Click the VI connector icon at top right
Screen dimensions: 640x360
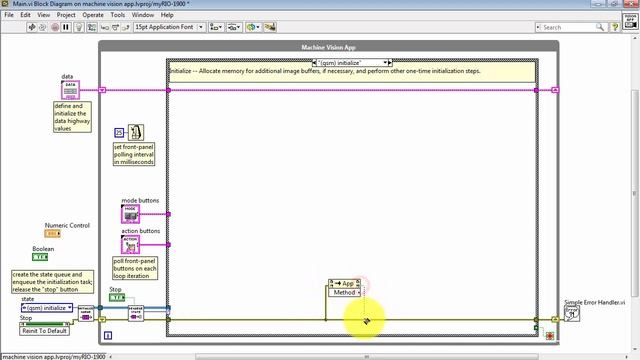pyautogui.click(x=630, y=21)
